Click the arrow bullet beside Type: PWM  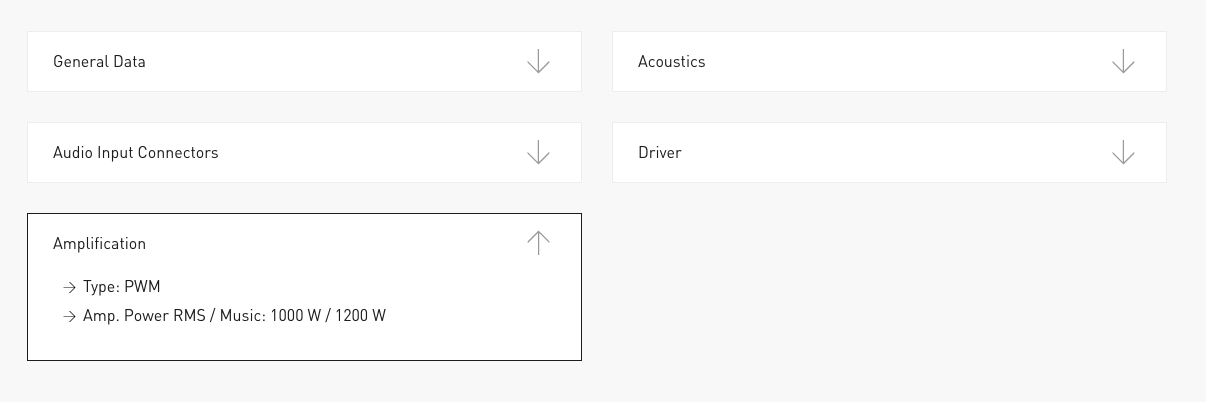coord(69,288)
